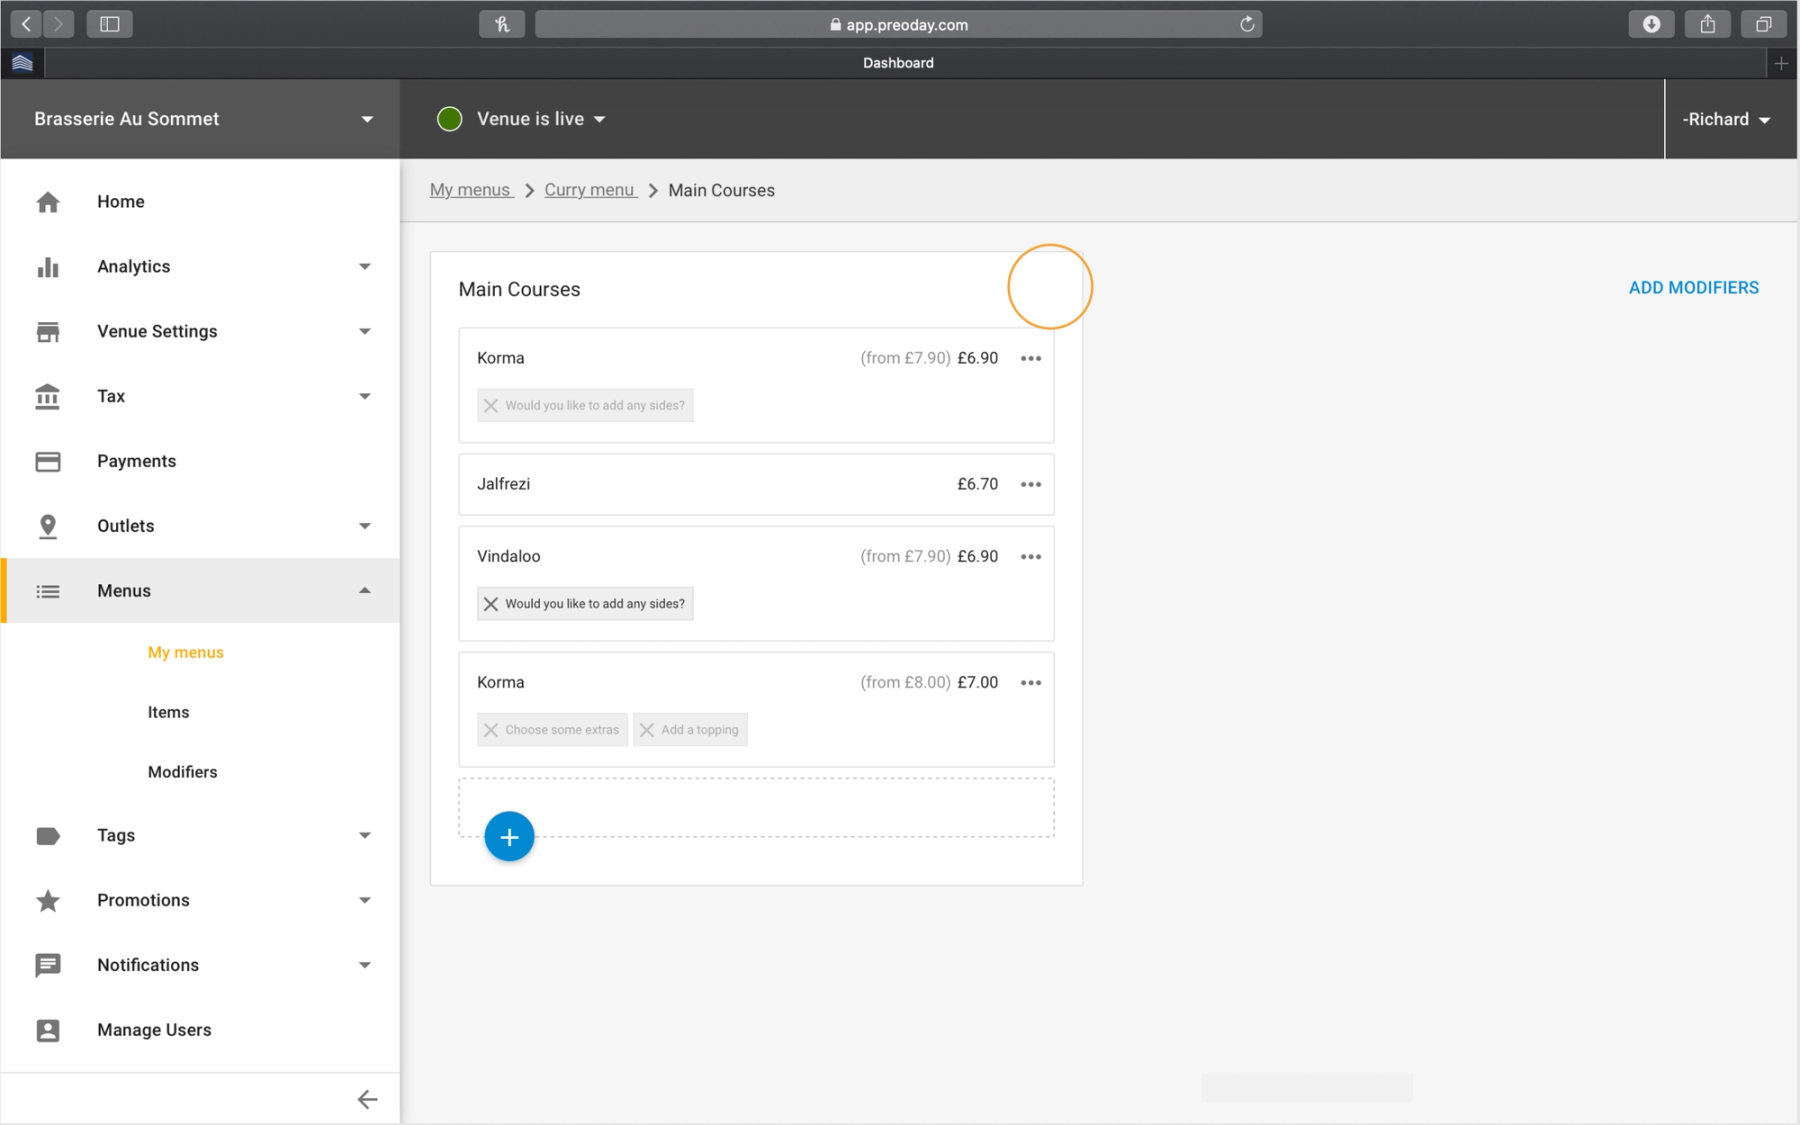Click the Promotions star icon
This screenshot has height=1125, width=1800.
coord(47,900)
